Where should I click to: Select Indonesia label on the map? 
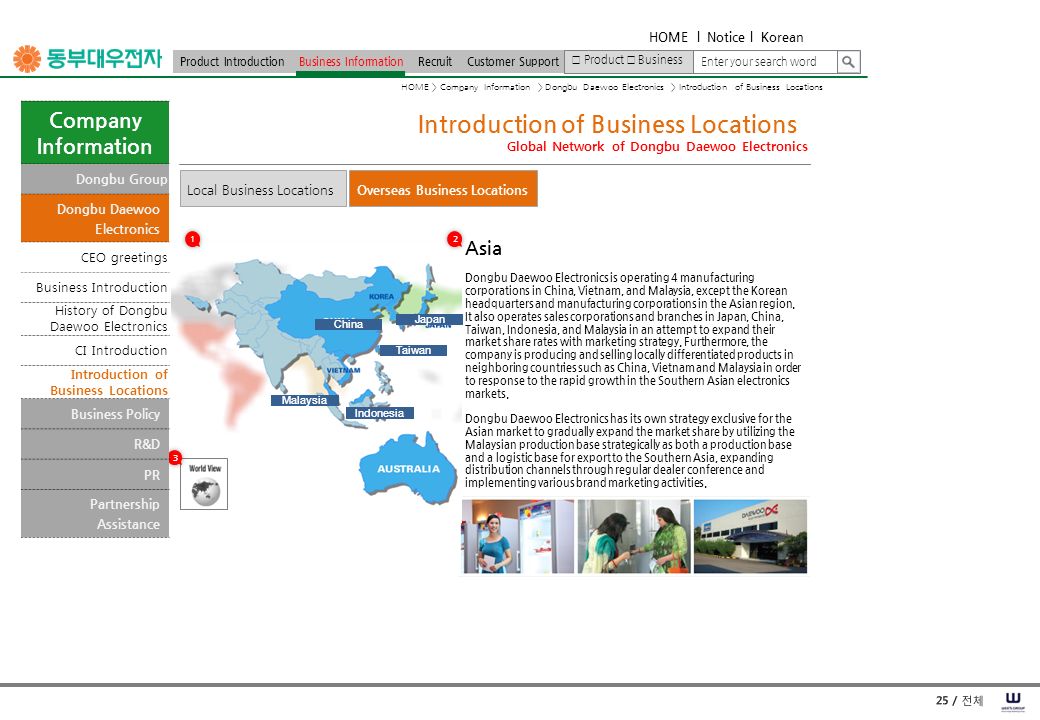pos(379,413)
